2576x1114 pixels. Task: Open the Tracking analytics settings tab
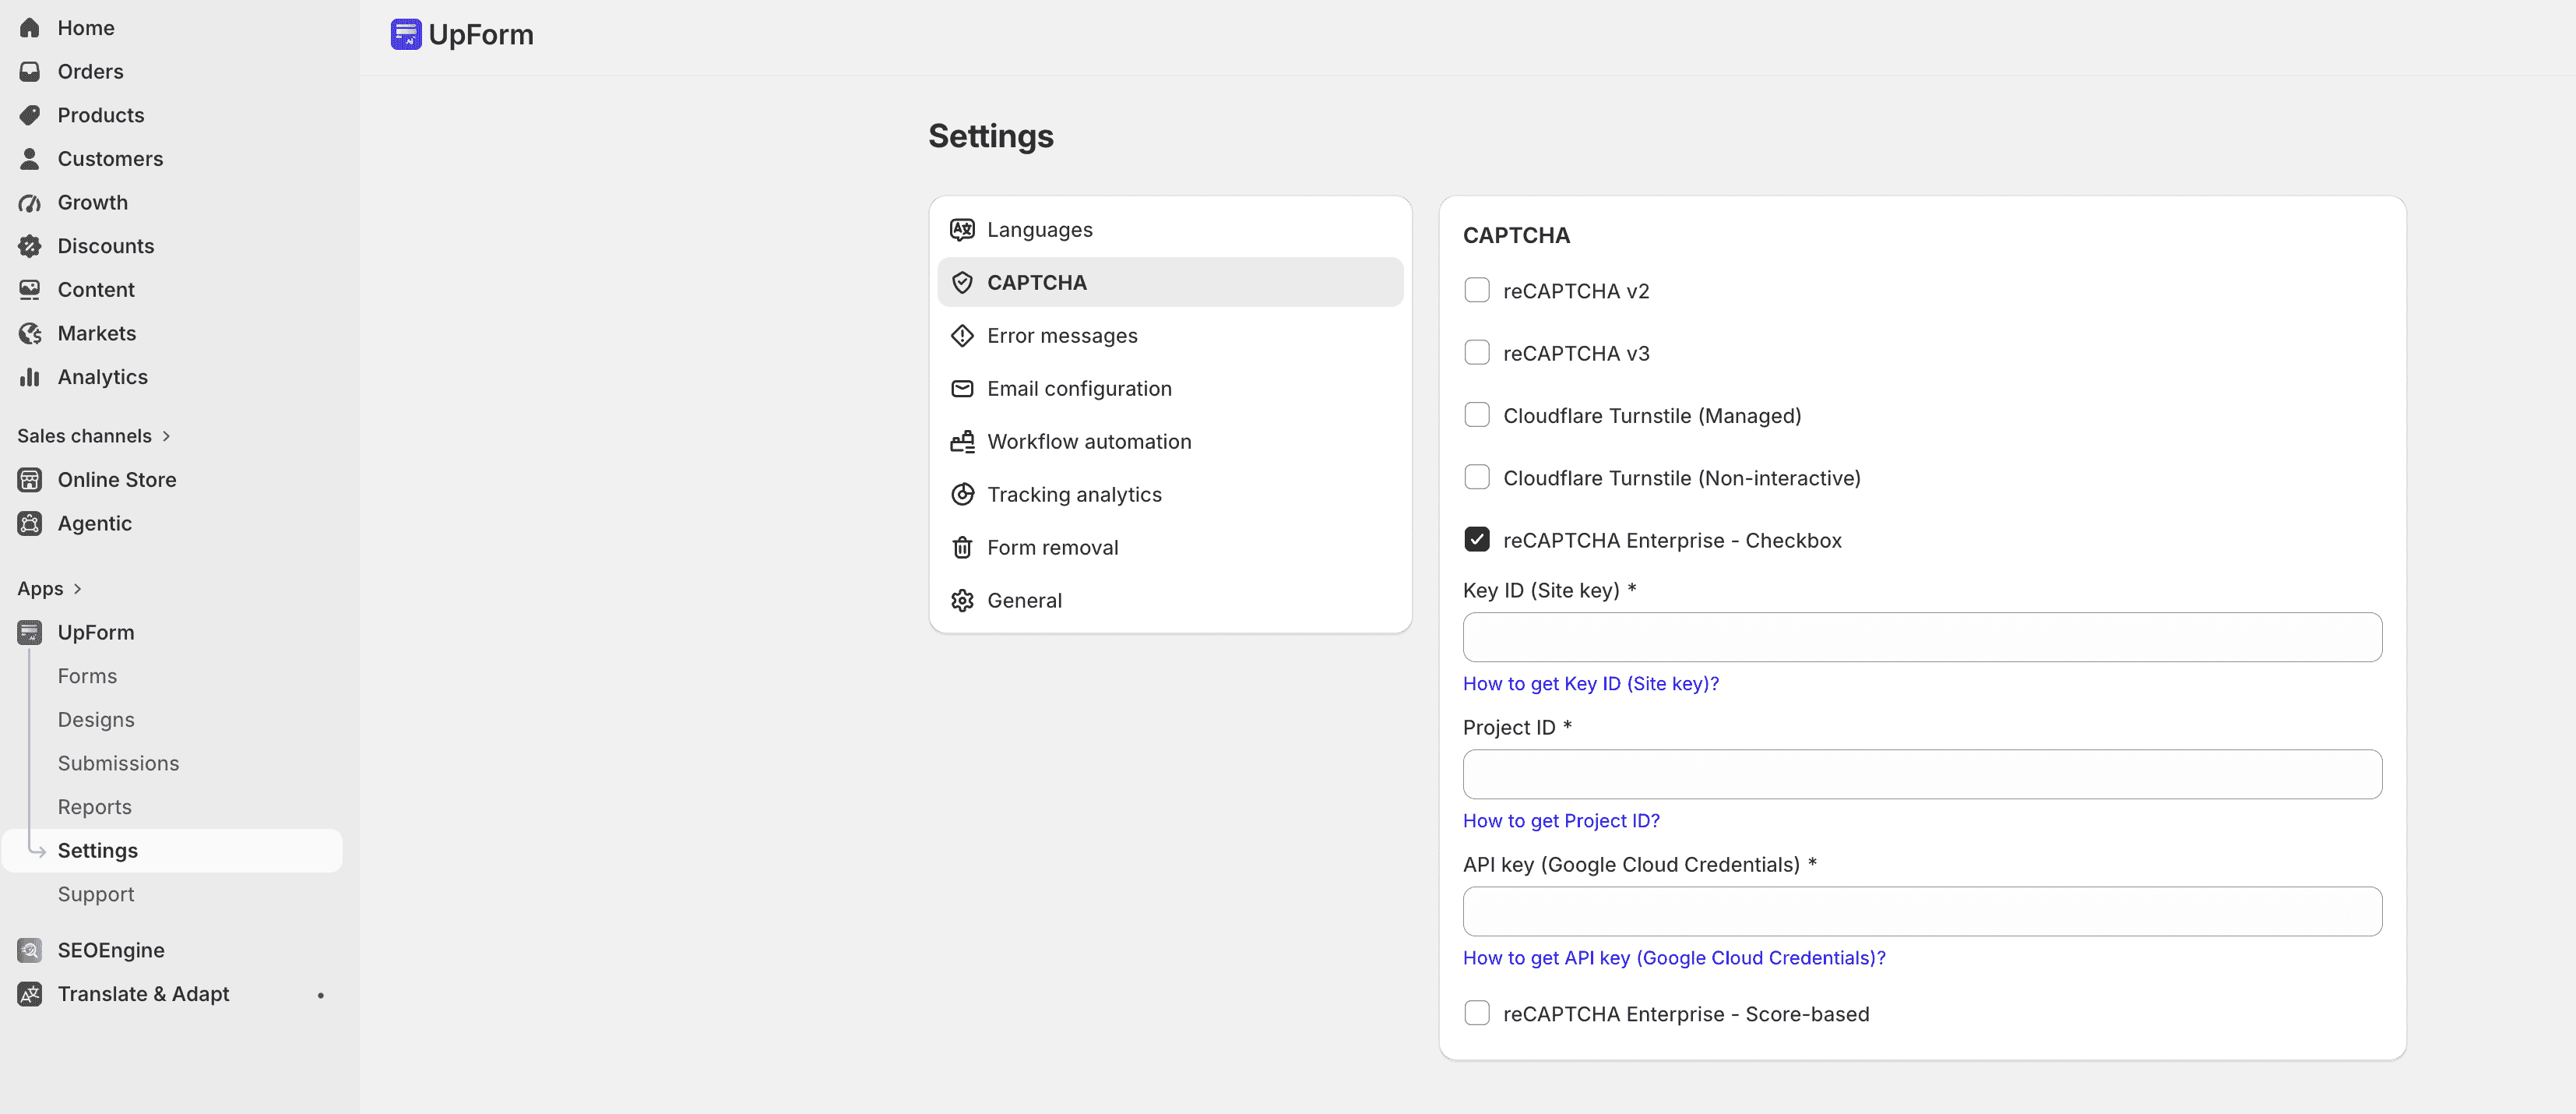click(x=1170, y=495)
